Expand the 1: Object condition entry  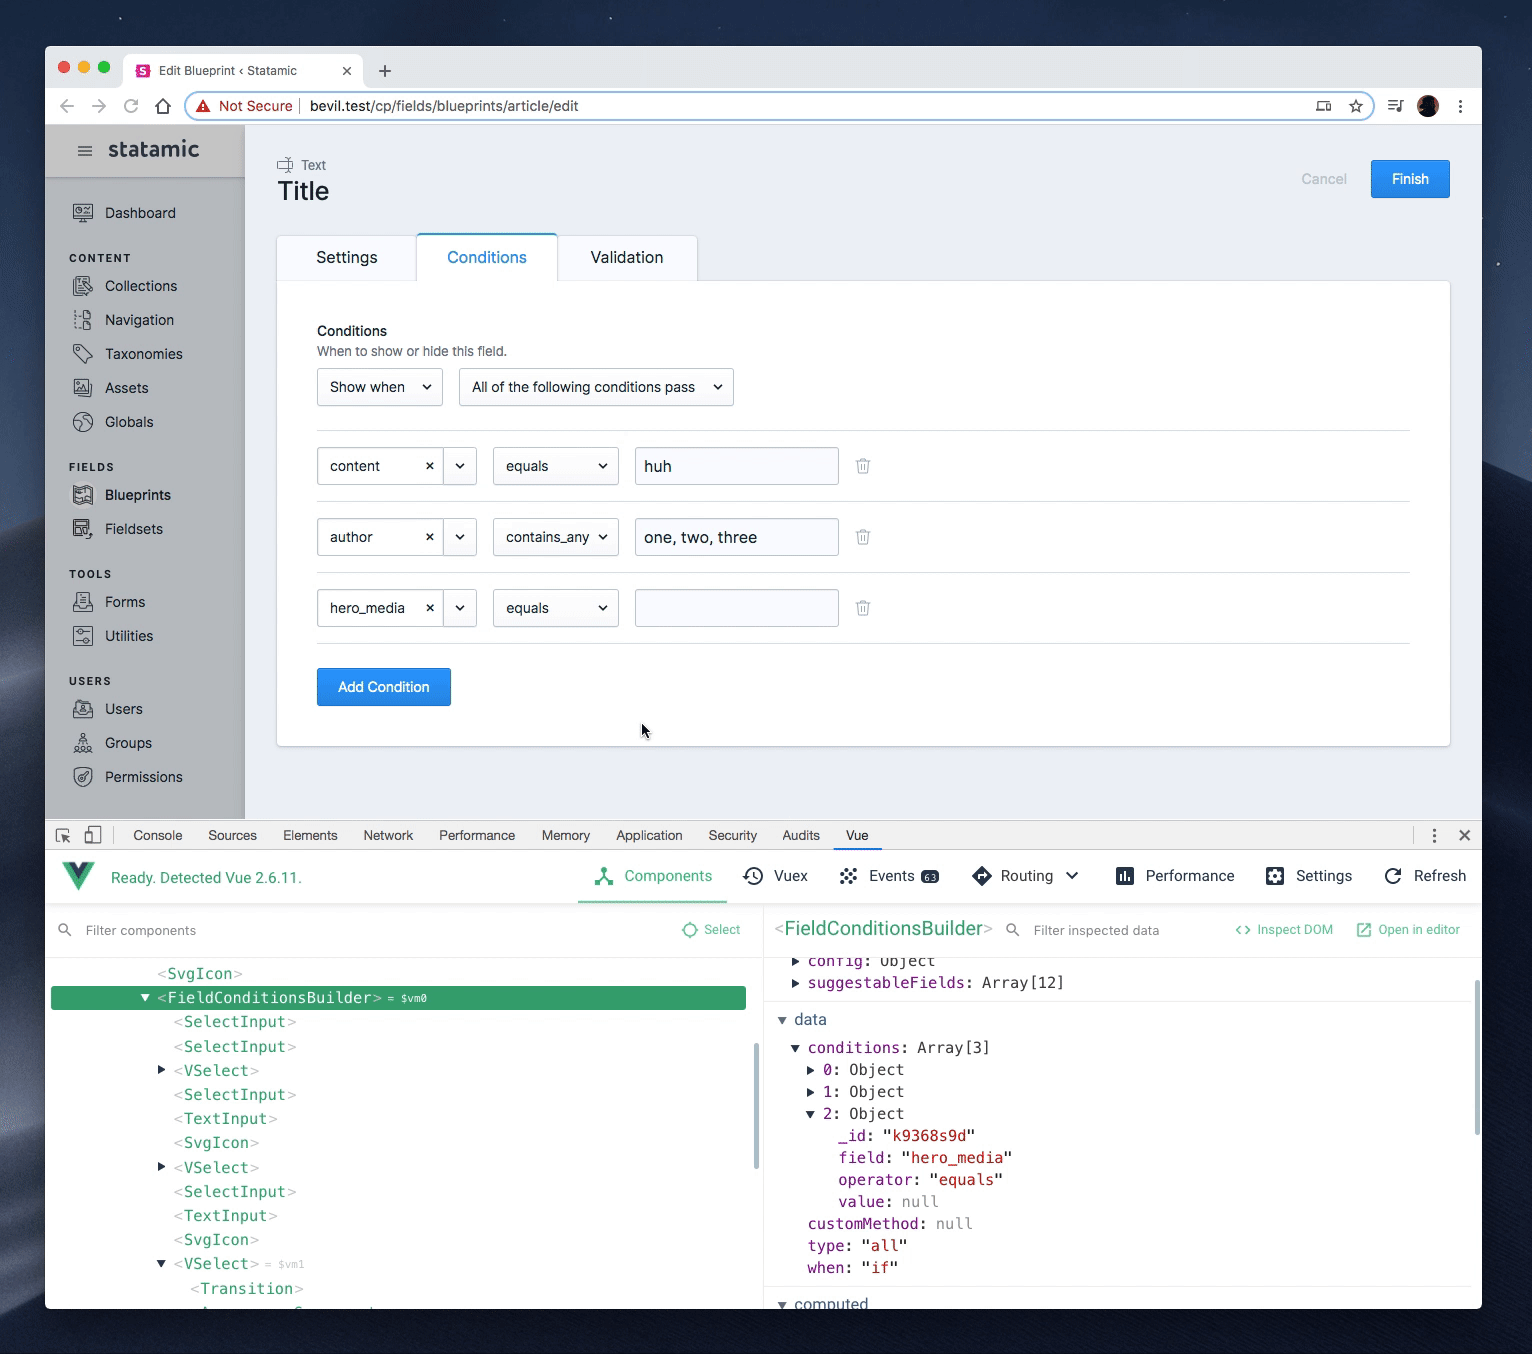(x=811, y=1092)
